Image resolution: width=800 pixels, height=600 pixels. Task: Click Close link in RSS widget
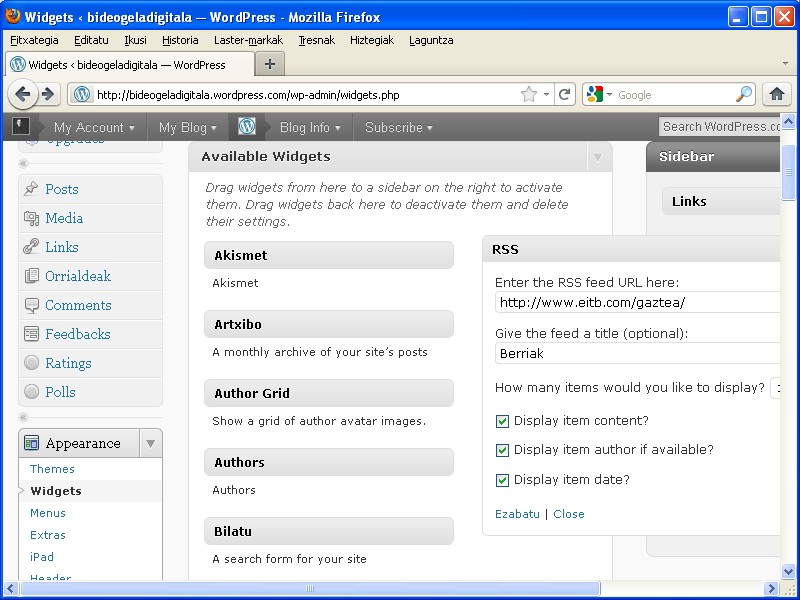click(569, 514)
